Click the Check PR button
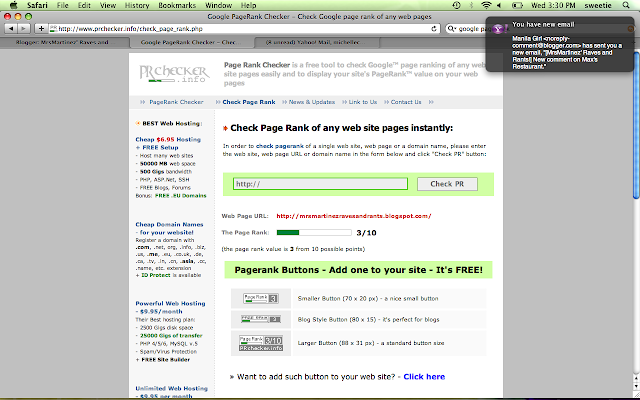640x400 pixels. pos(447,184)
